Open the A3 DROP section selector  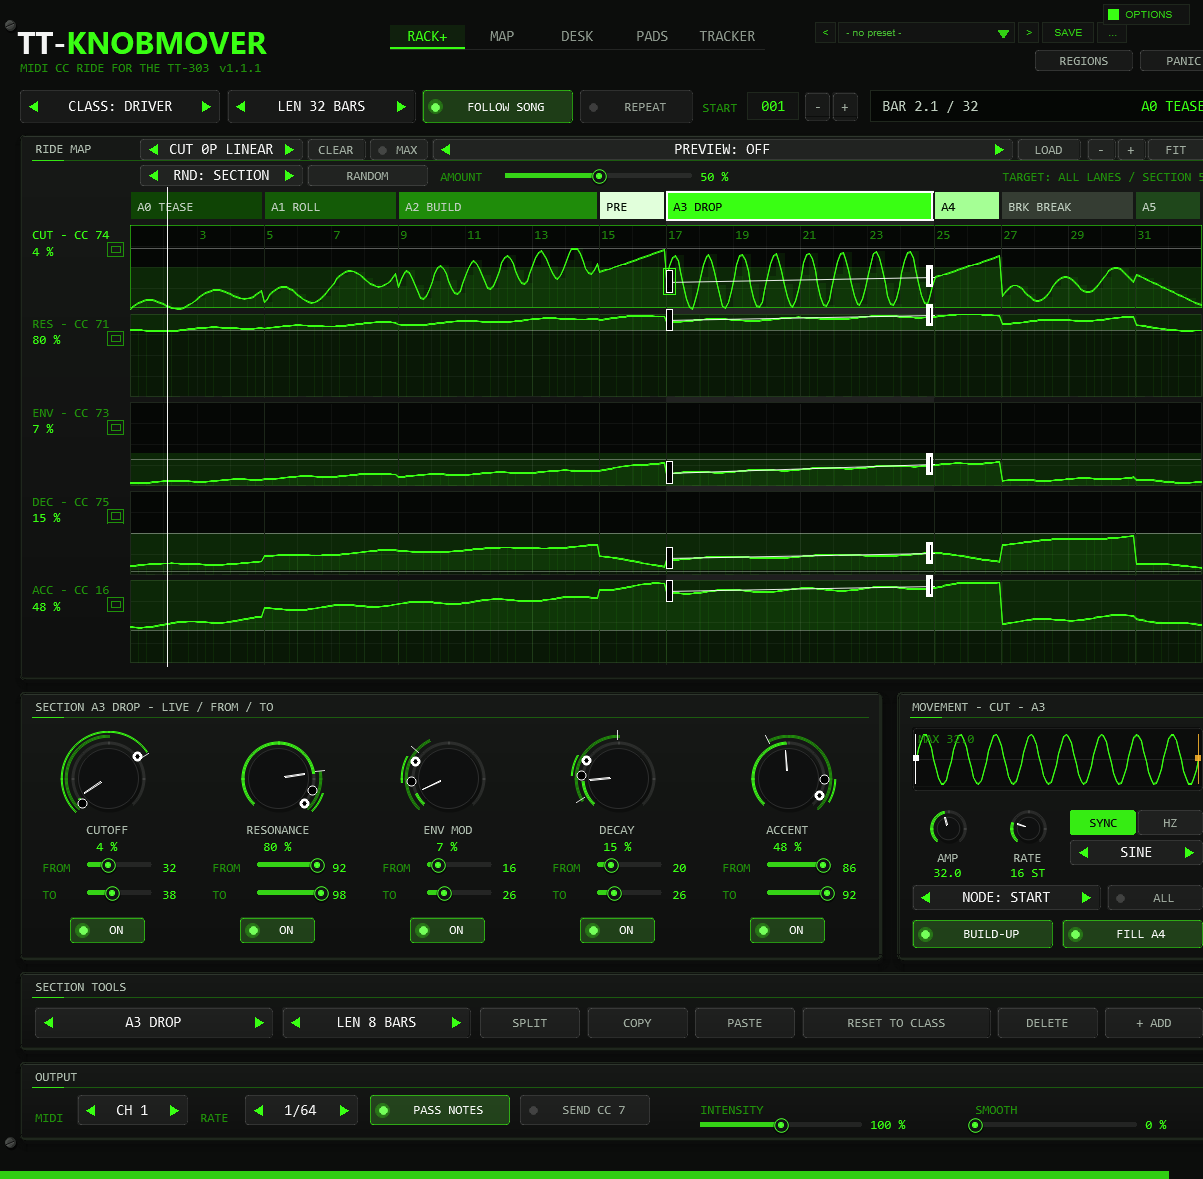coord(153,1023)
